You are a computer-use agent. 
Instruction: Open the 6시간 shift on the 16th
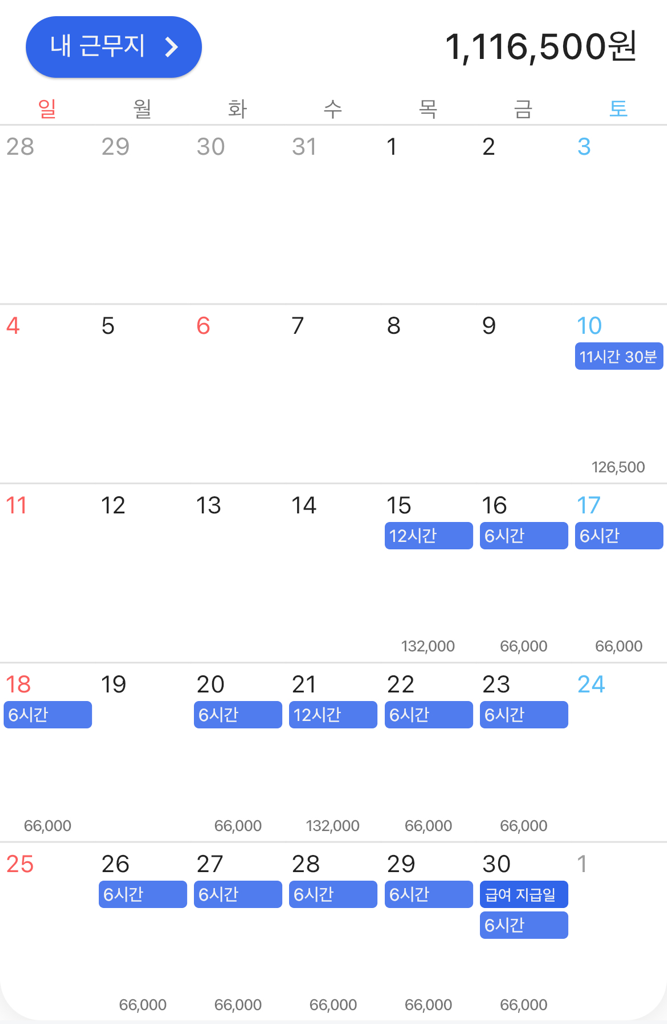523,536
